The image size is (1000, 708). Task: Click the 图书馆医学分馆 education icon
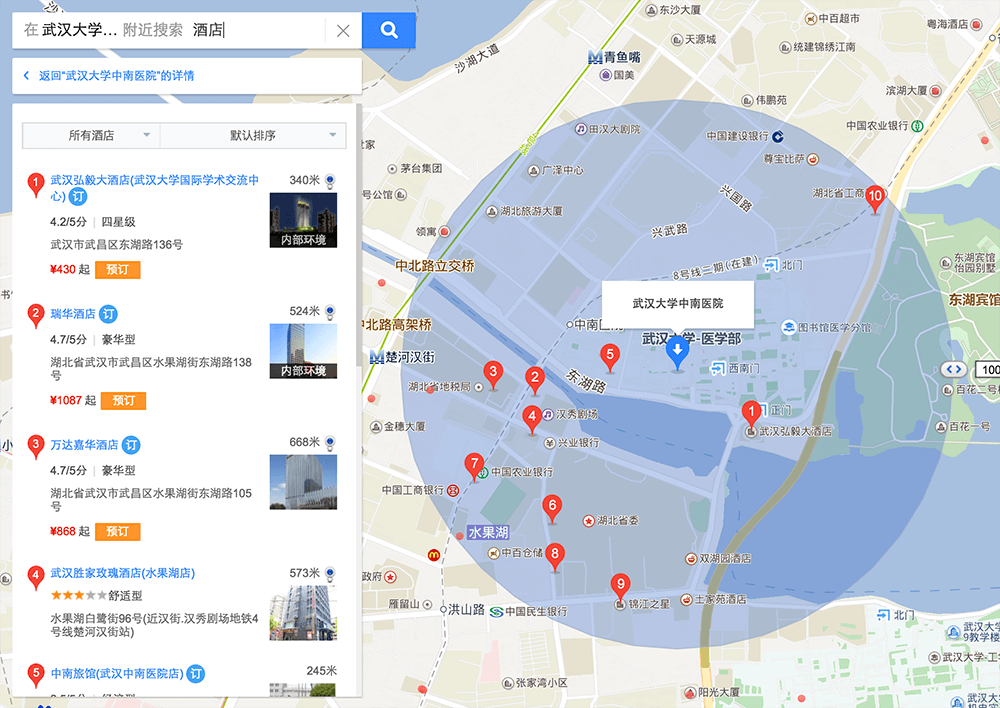coord(789,327)
